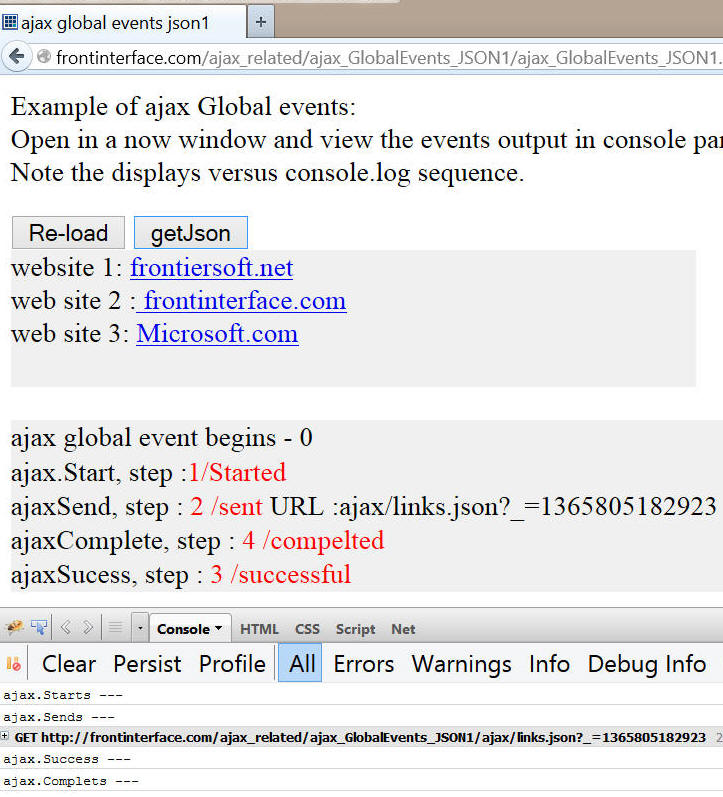
Task: Open the frontiersoft.net link
Action: [211, 268]
